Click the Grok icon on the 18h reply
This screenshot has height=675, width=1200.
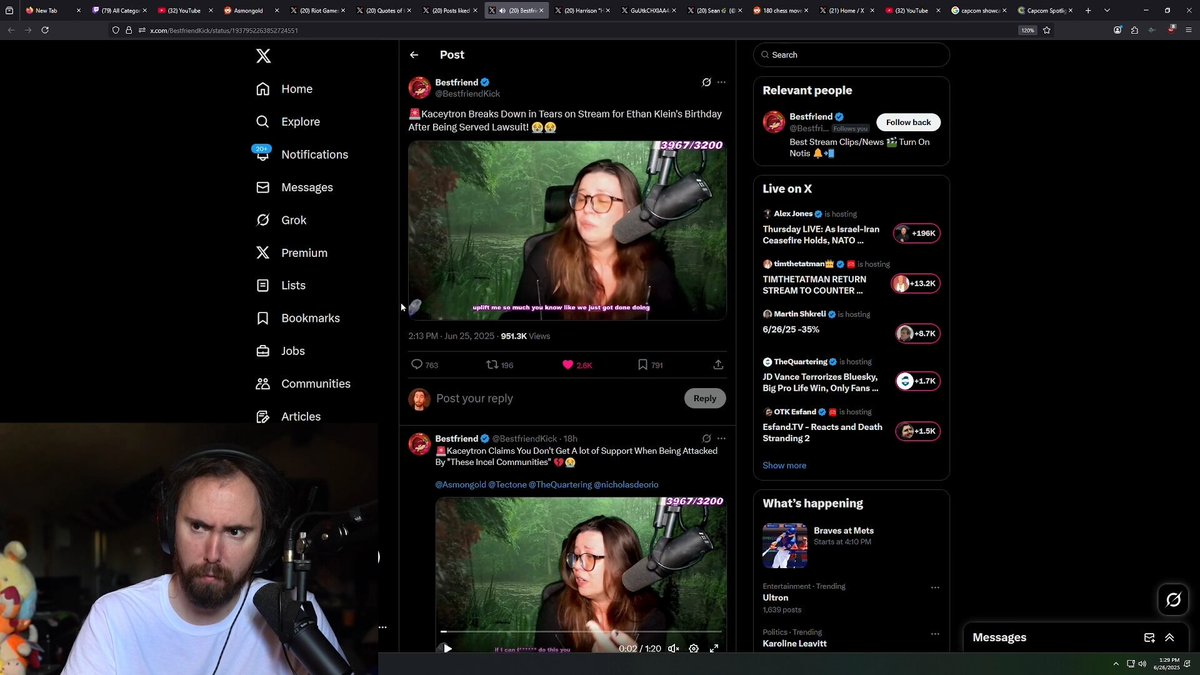click(x=706, y=438)
